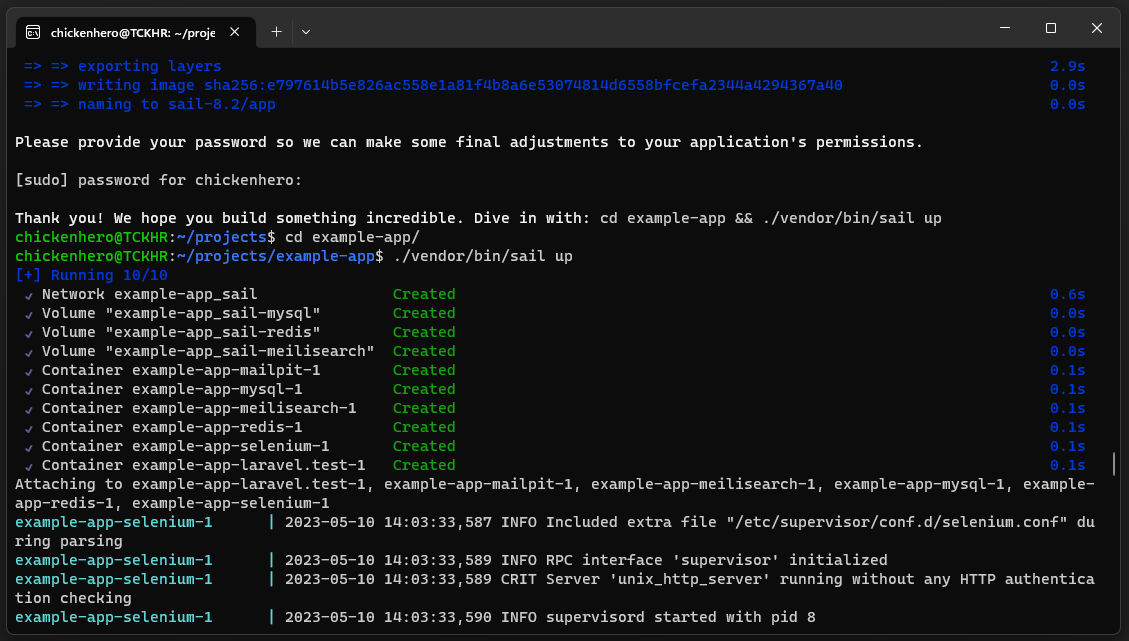The image size is (1129, 641).
Task: Click the checkmark beside Volume example-app-sail-redis
Action: 28,332
